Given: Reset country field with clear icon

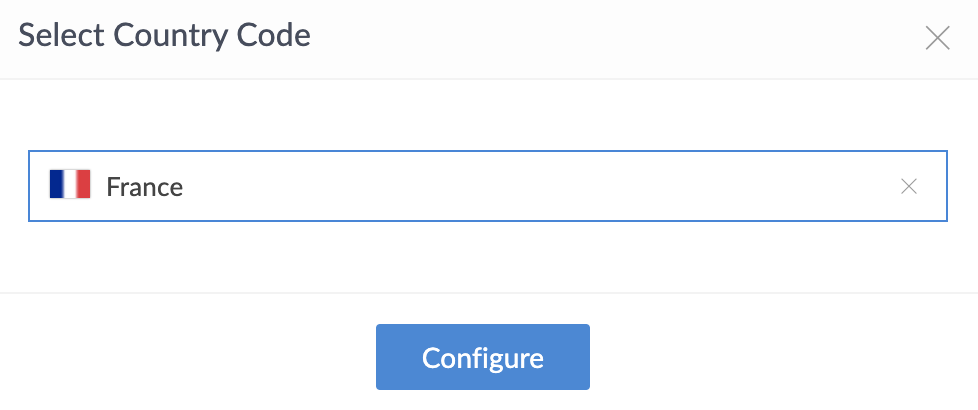Looking at the screenshot, I should [x=908, y=186].
